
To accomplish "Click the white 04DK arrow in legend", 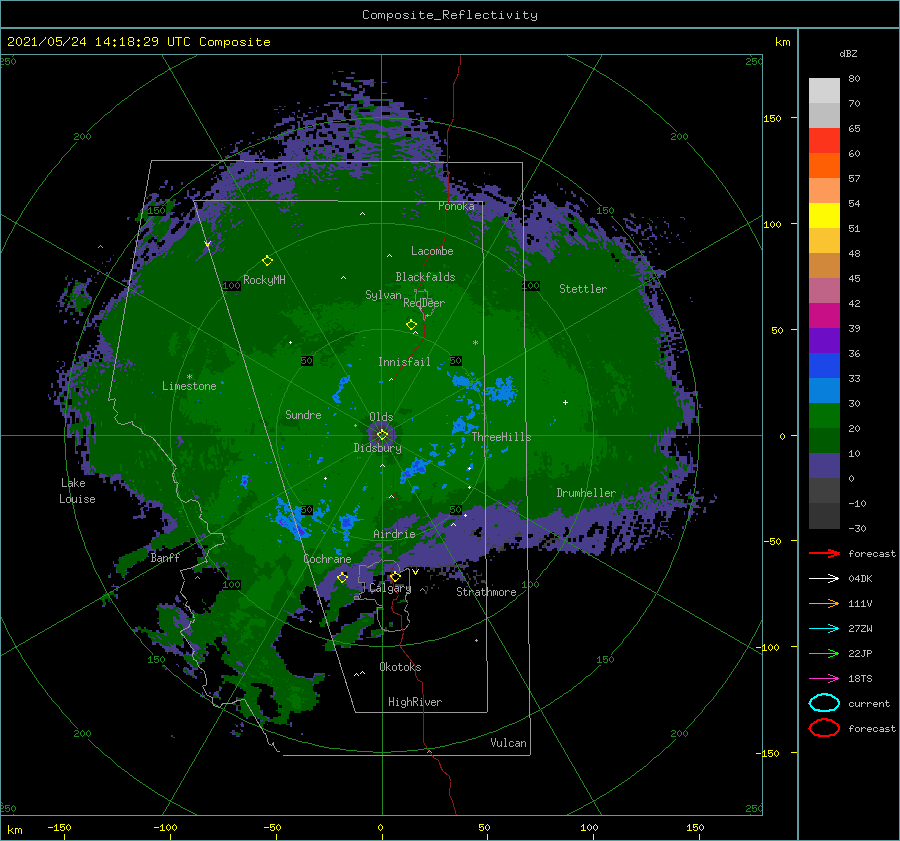I will click(824, 578).
